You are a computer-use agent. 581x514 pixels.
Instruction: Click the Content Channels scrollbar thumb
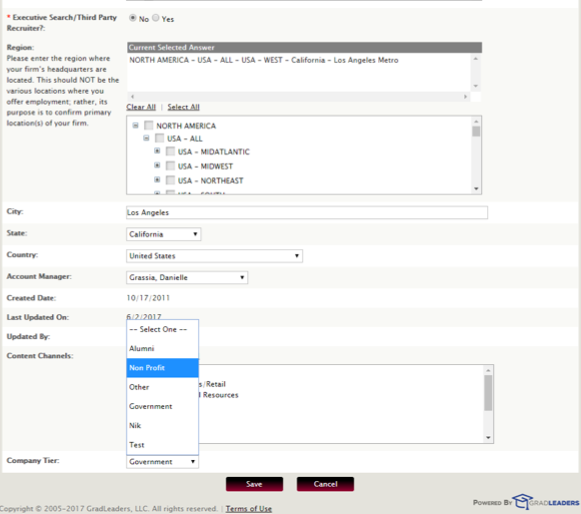[488, 393]
